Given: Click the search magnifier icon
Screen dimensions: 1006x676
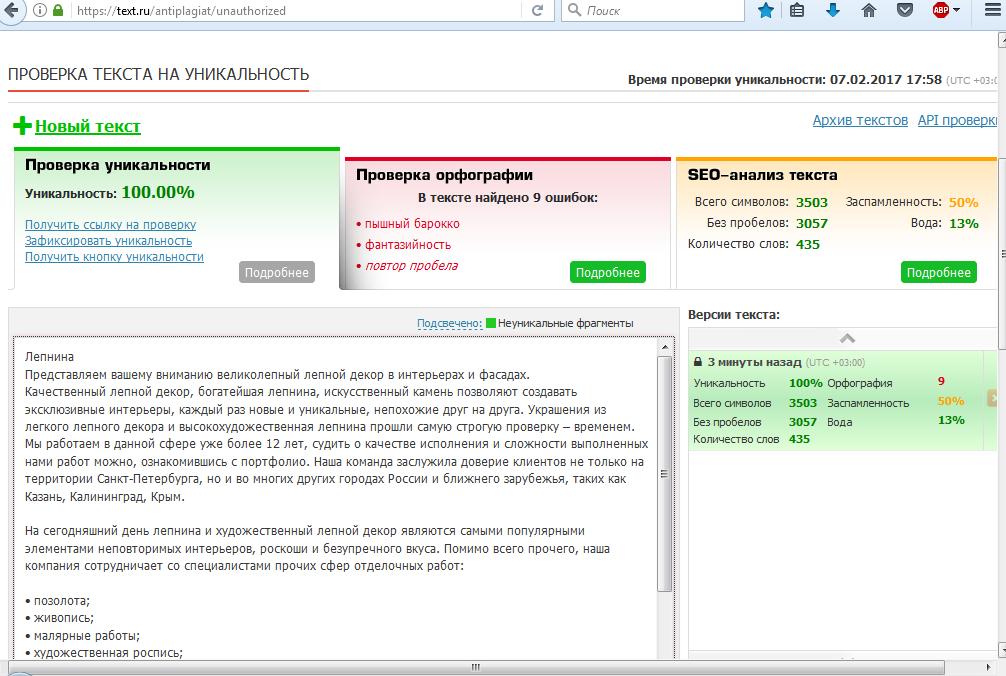Looking at the screenshot, I should point(574,10).
